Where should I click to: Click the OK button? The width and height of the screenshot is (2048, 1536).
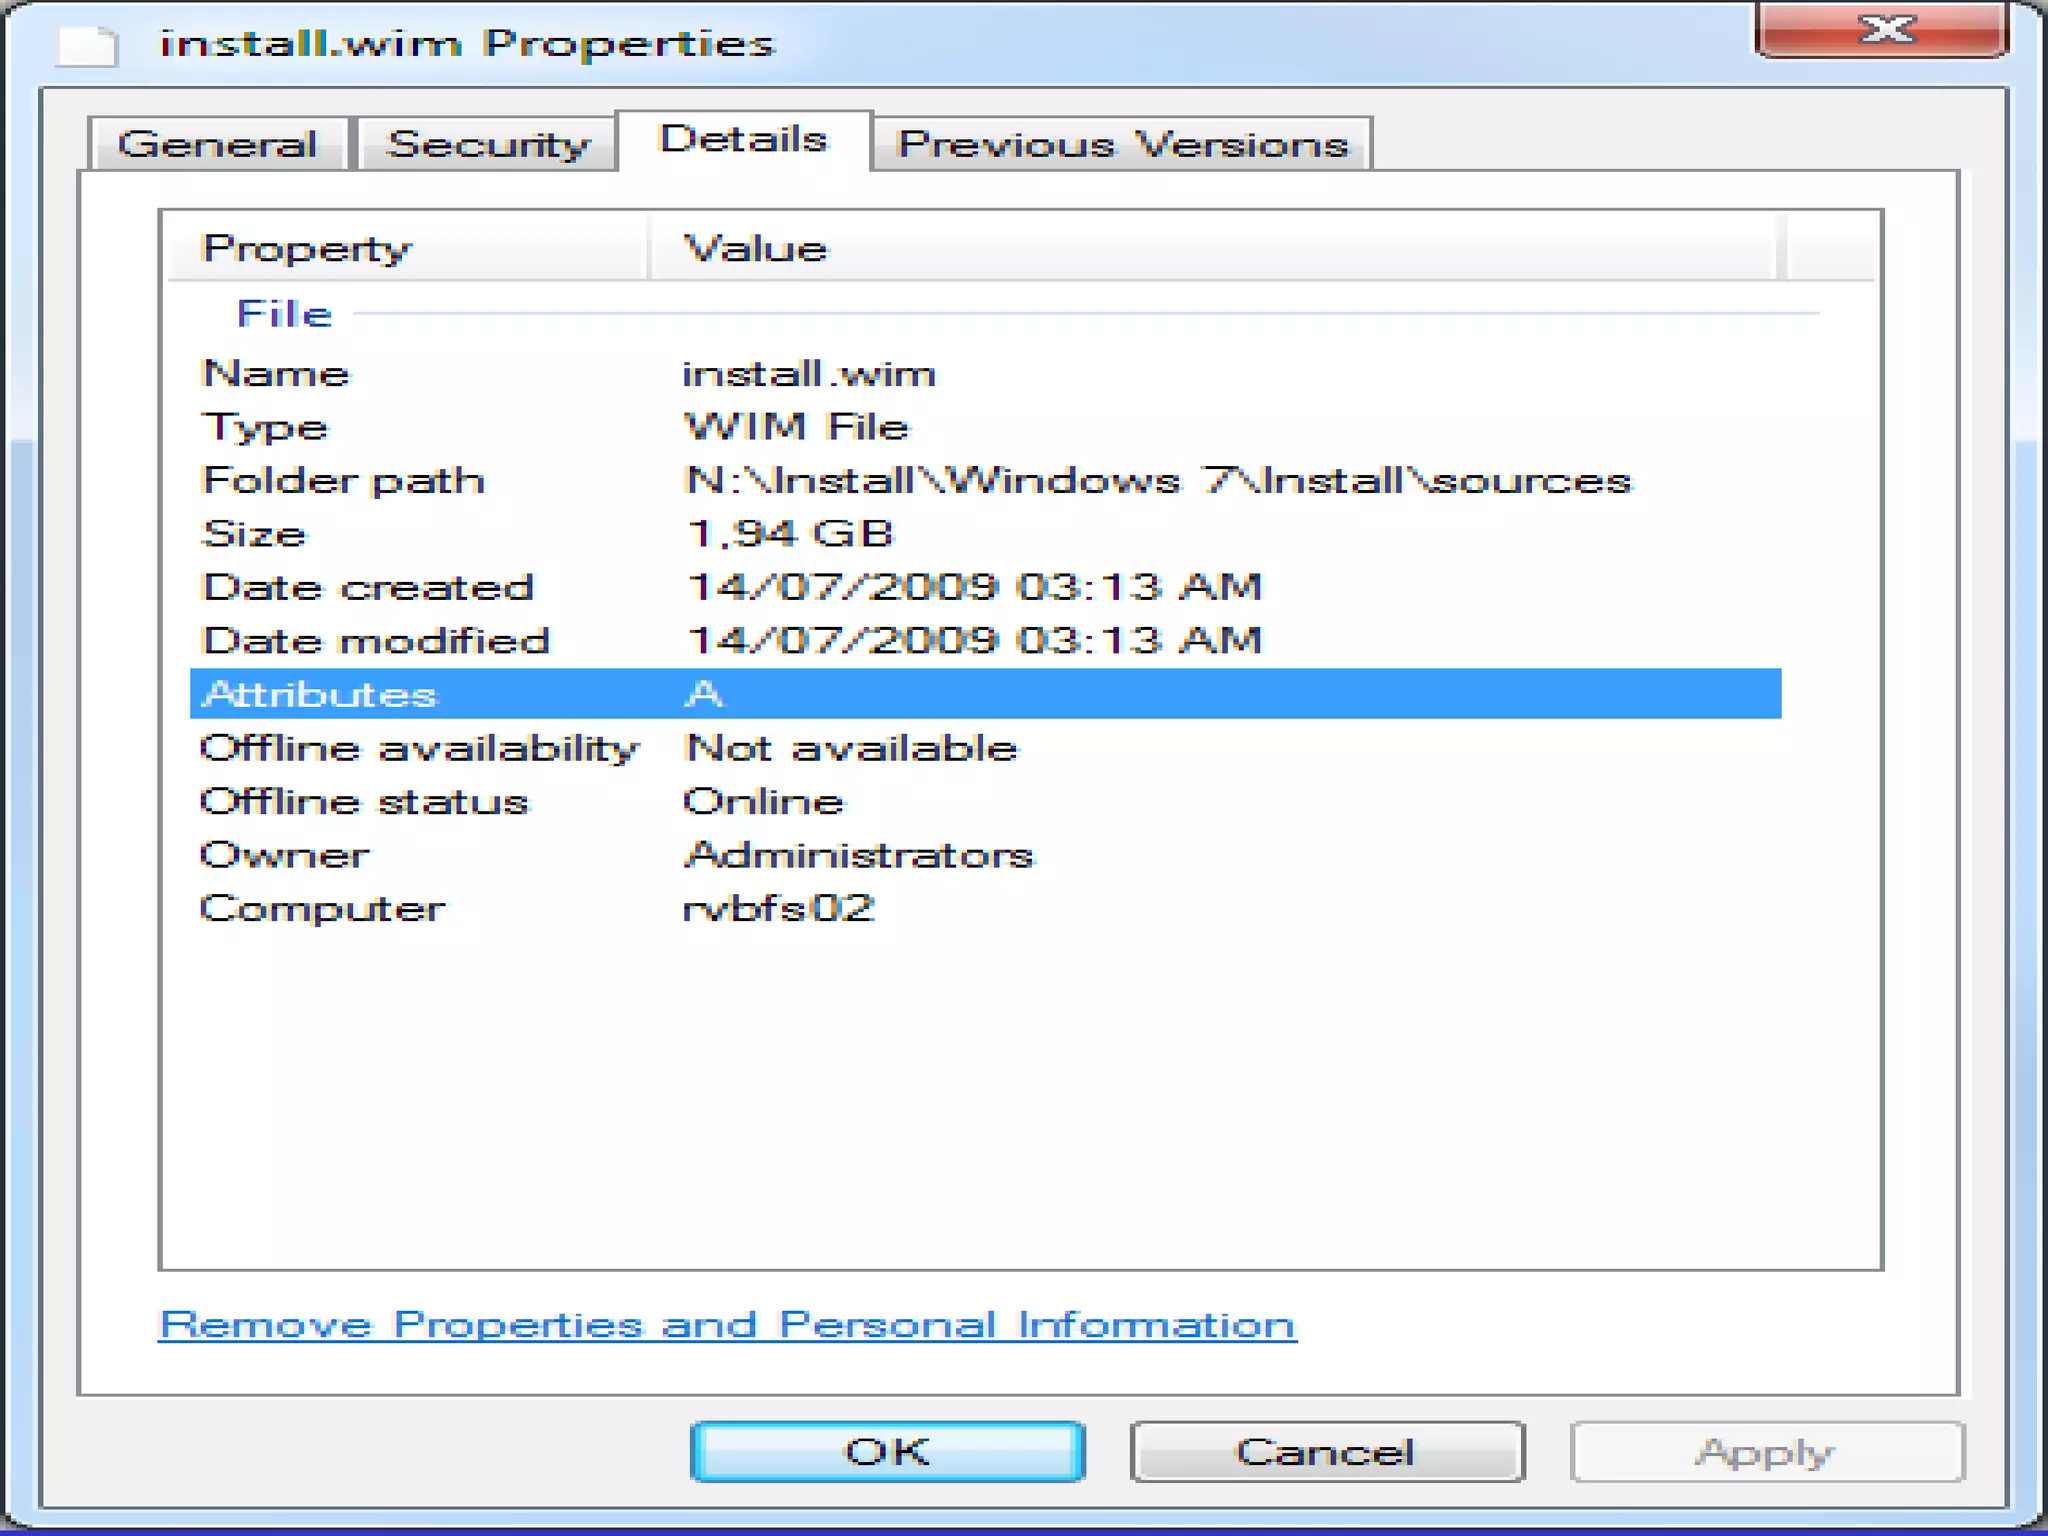click(x=887, y=1451)
